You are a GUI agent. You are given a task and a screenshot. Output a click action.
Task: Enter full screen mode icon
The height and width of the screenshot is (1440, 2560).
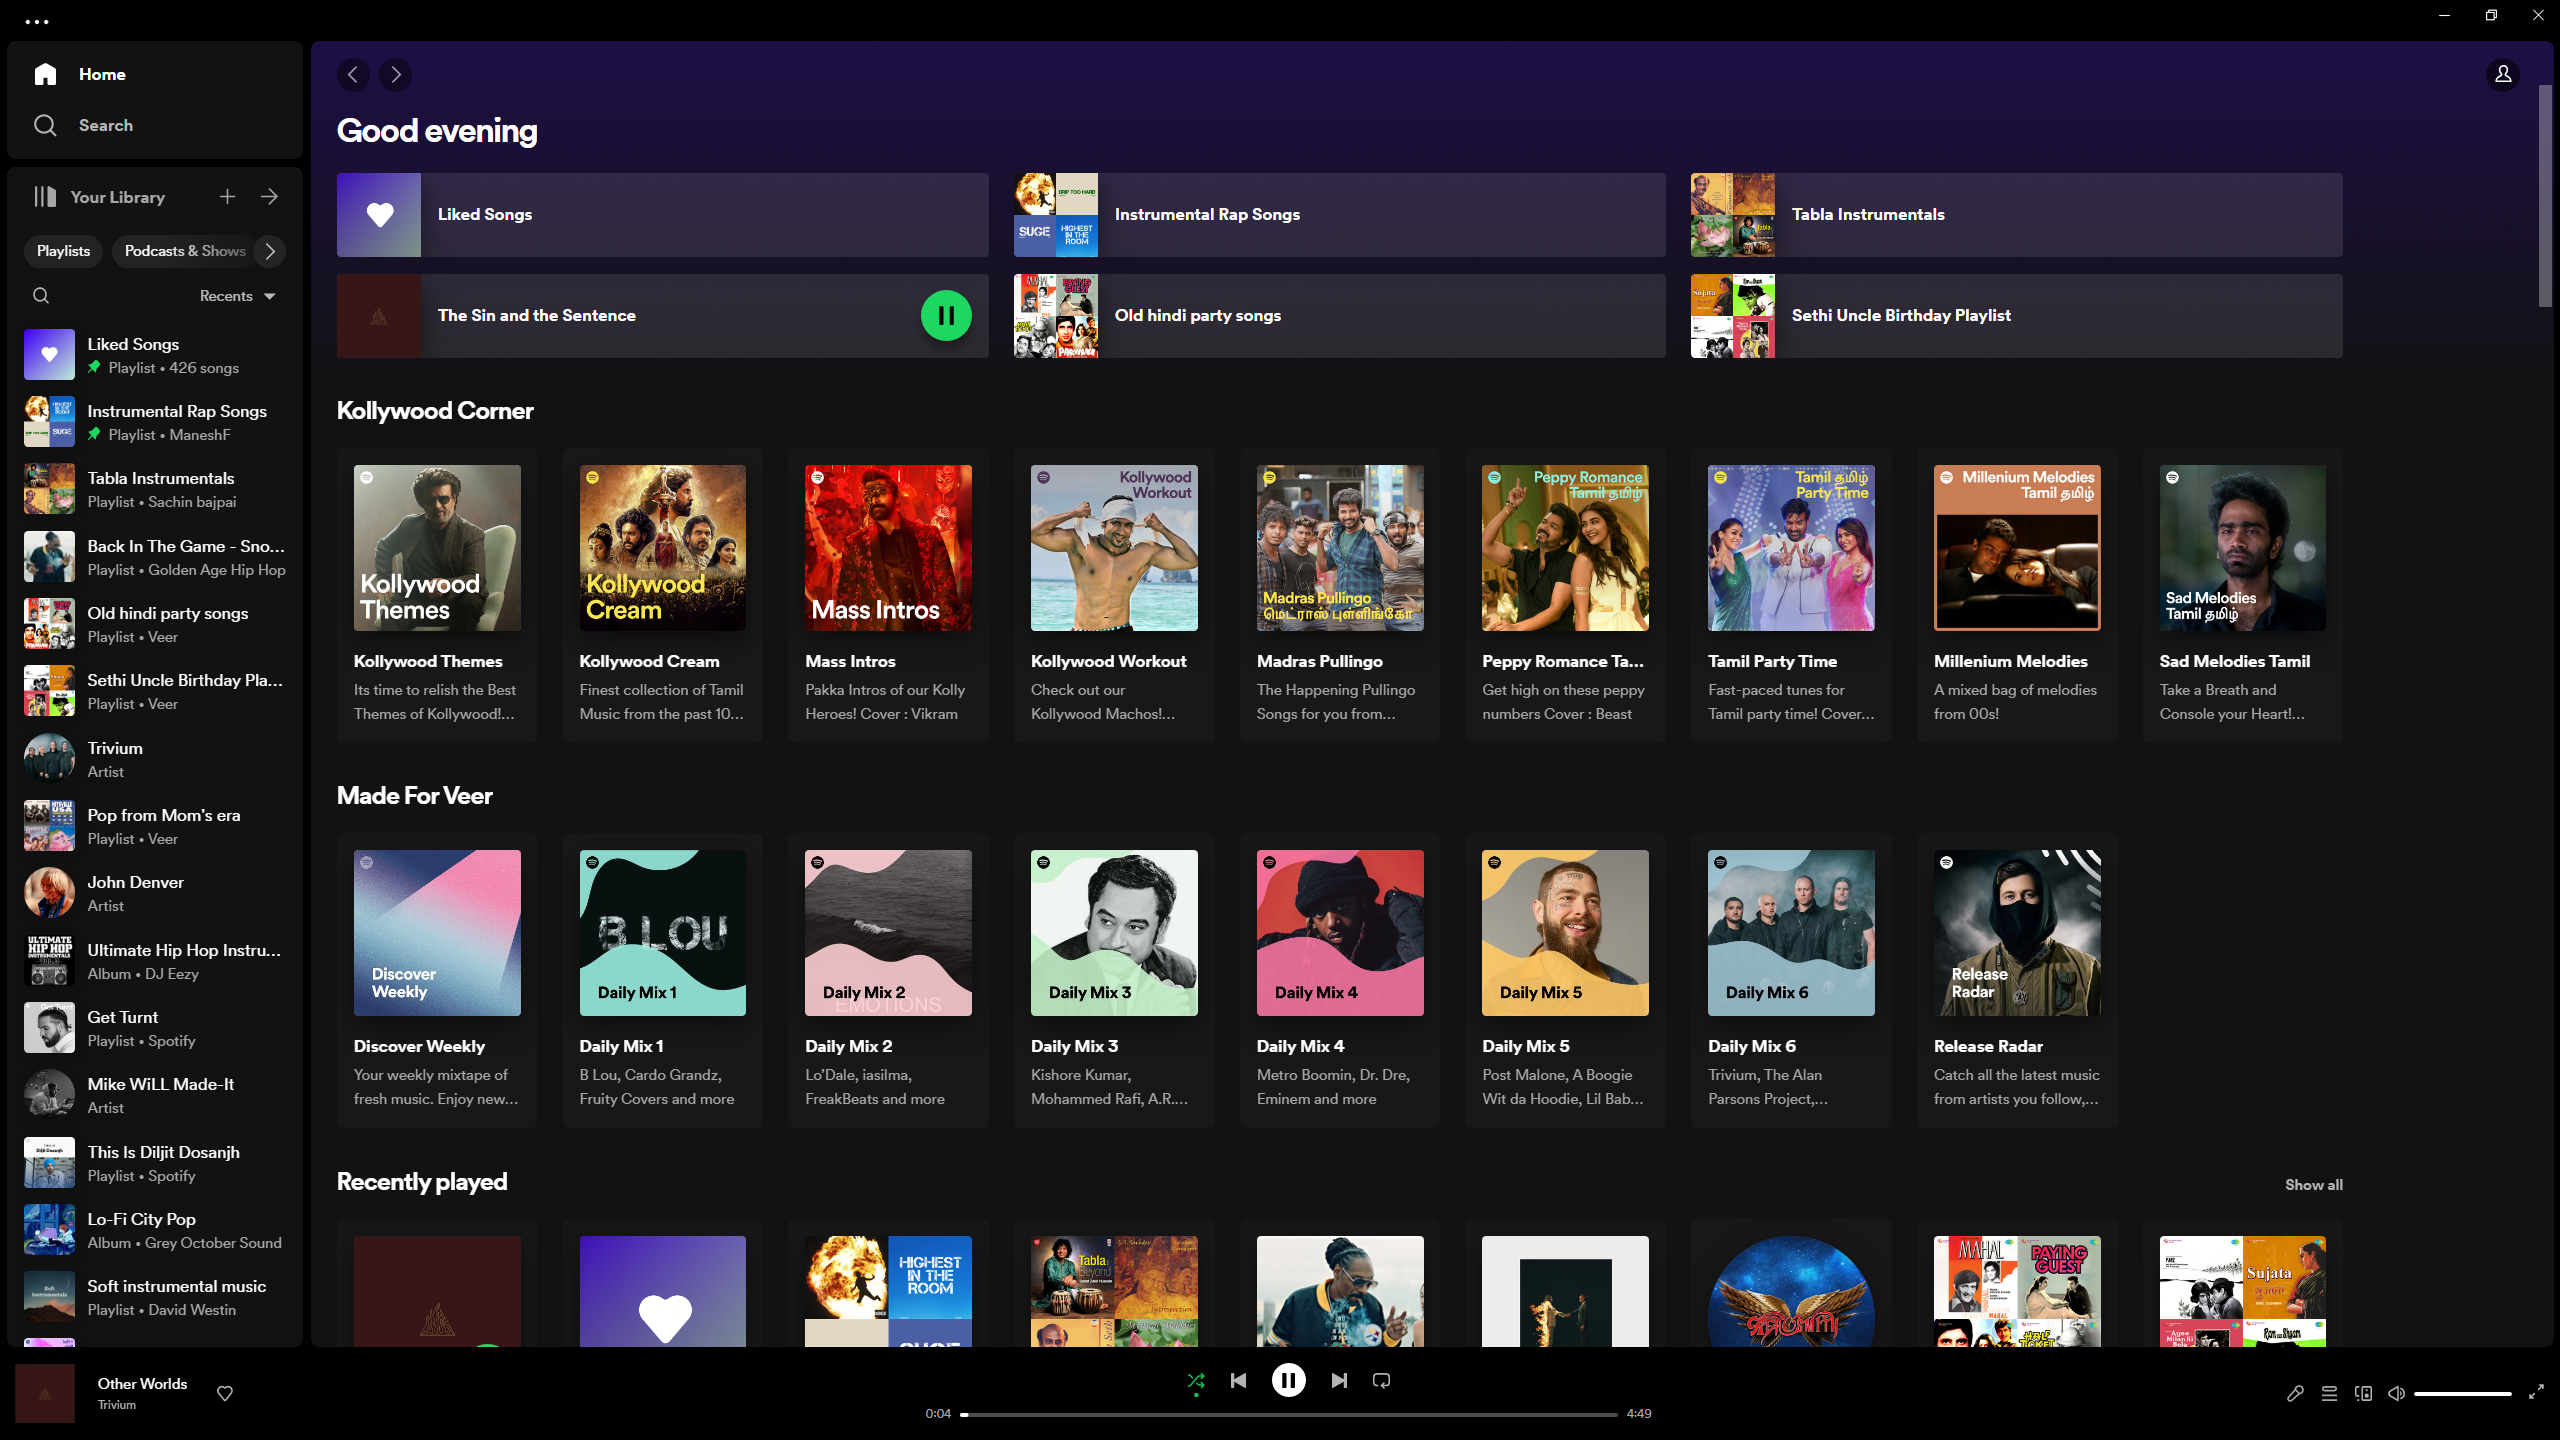click(2536, 1392)
